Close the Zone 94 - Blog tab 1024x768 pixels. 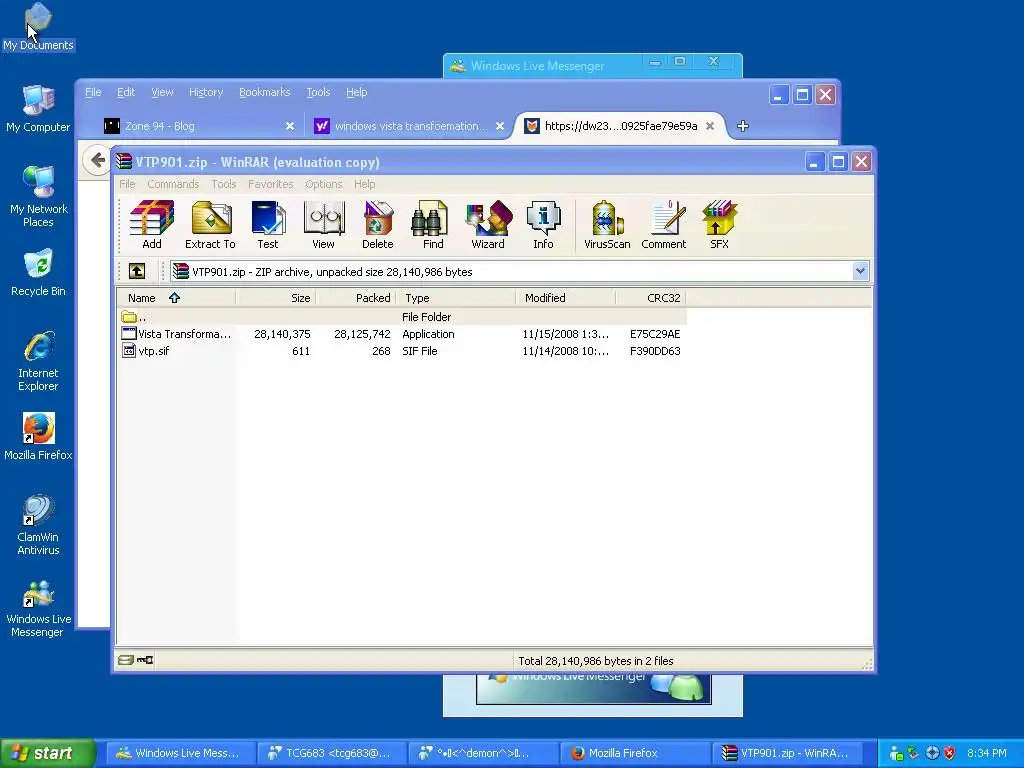[x=289, y=126]
